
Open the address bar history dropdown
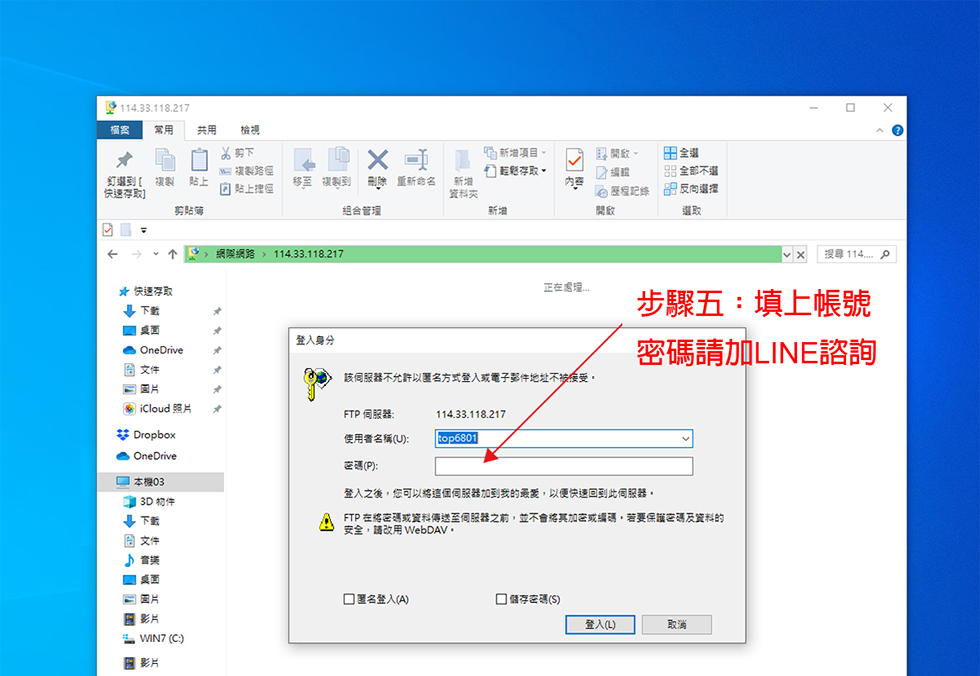(x=786, y=254)
